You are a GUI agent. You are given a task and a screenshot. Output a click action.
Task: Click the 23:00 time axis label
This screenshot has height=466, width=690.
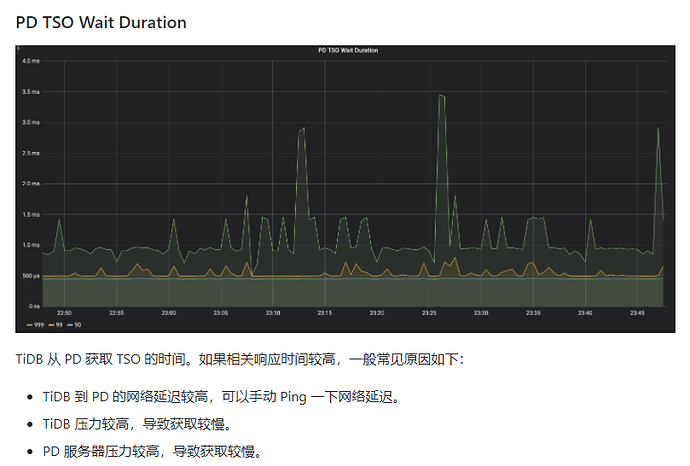(169, 313)
